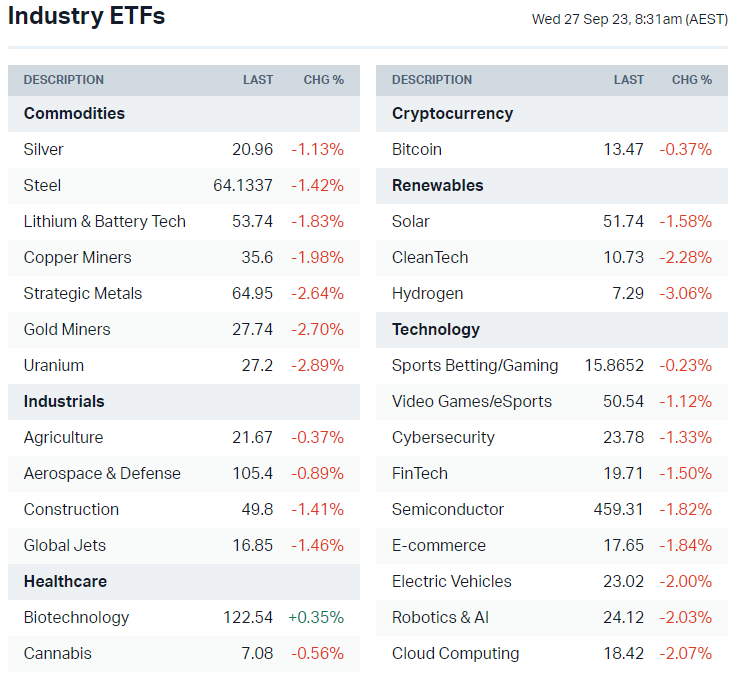Screen dimensions: 738x673
Task: Click the Silver ETF row
Action: [44, 150]
